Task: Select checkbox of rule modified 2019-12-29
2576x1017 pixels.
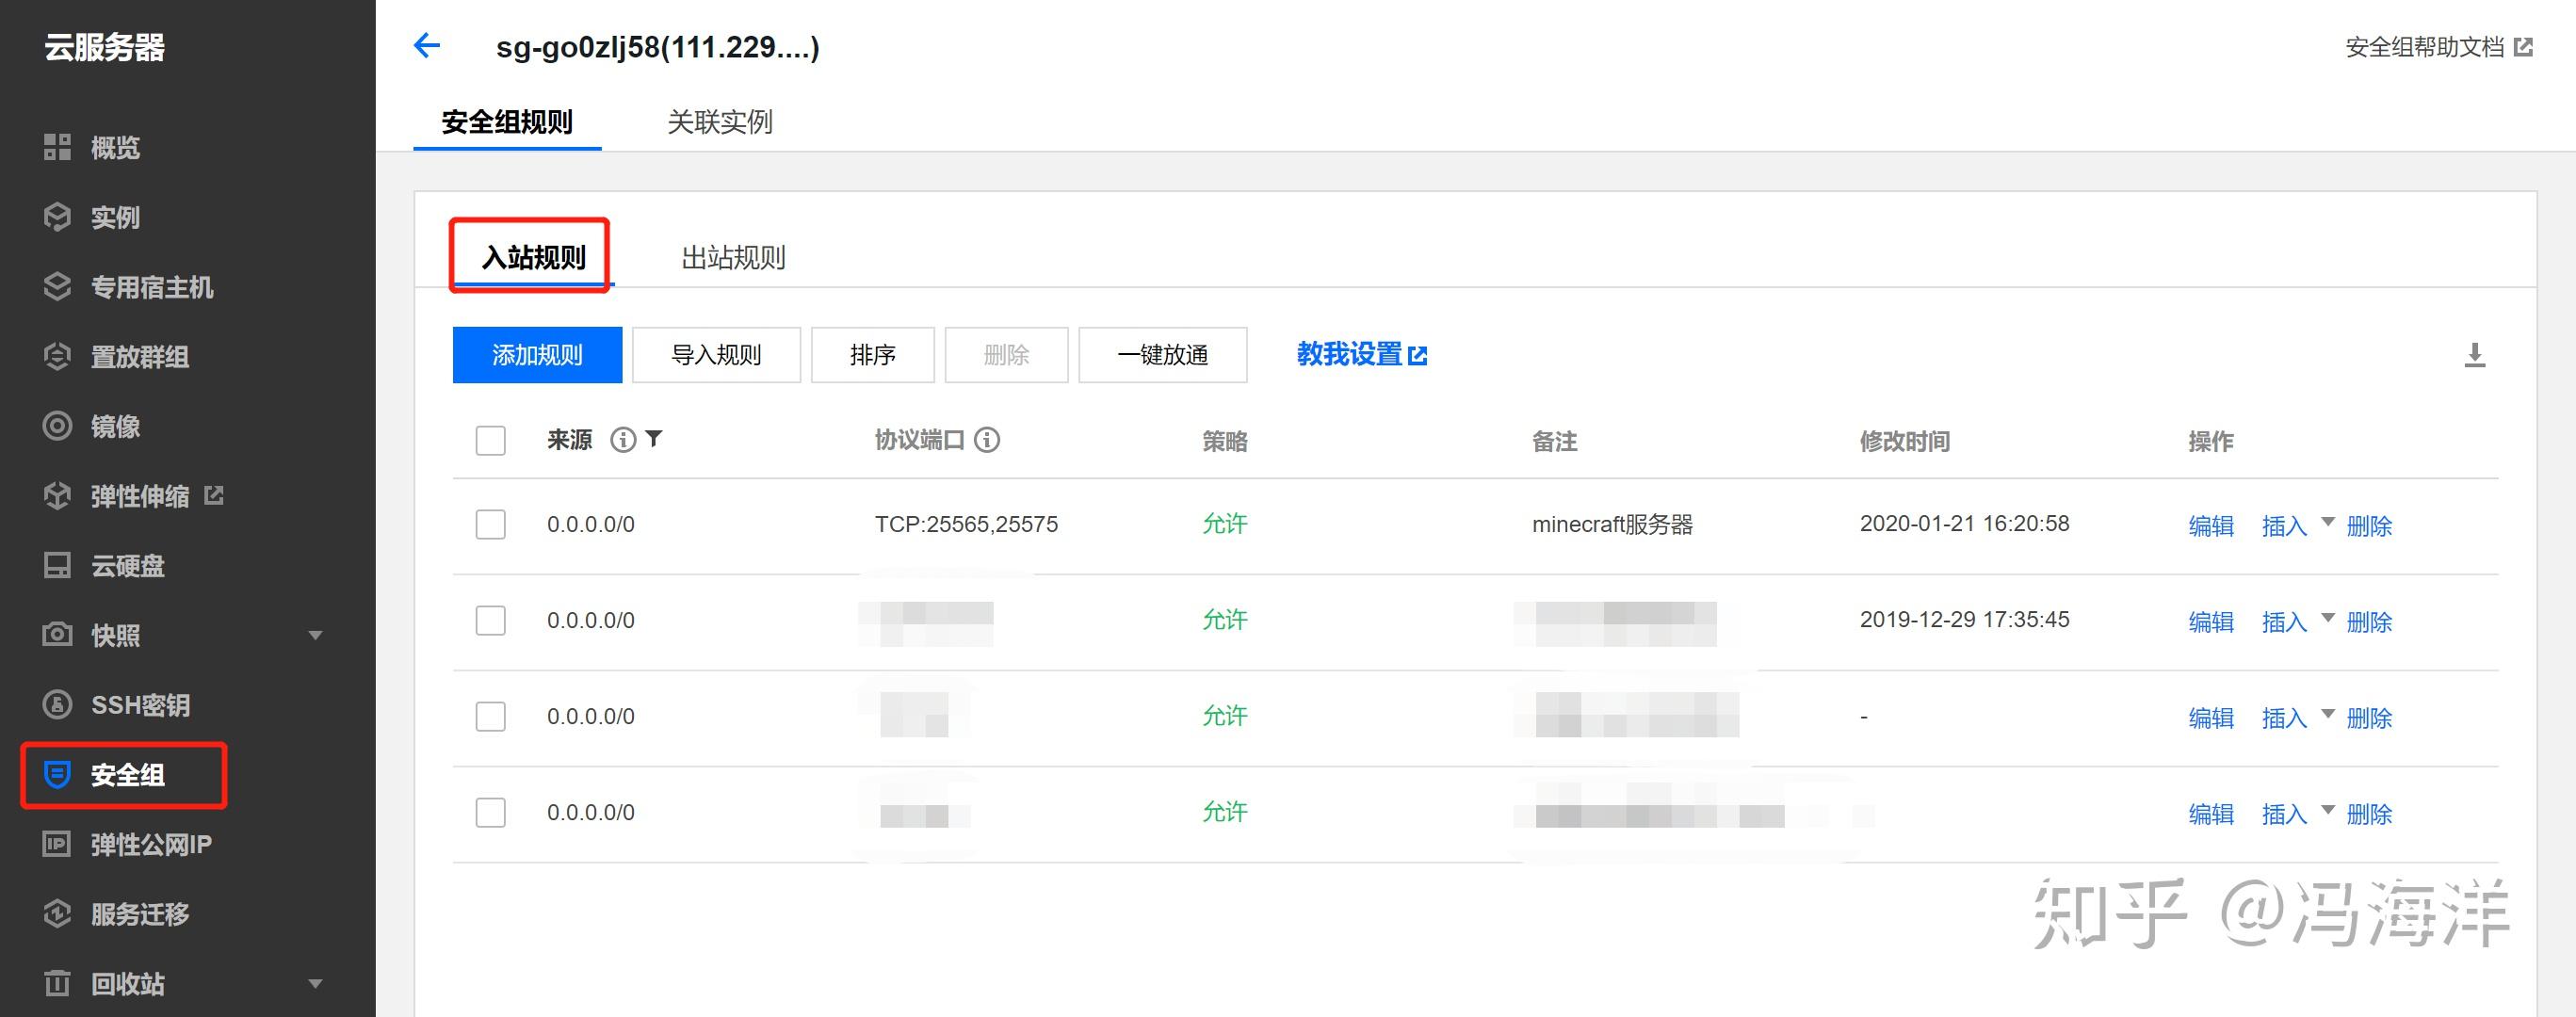Action: click(x=490, y=621)
